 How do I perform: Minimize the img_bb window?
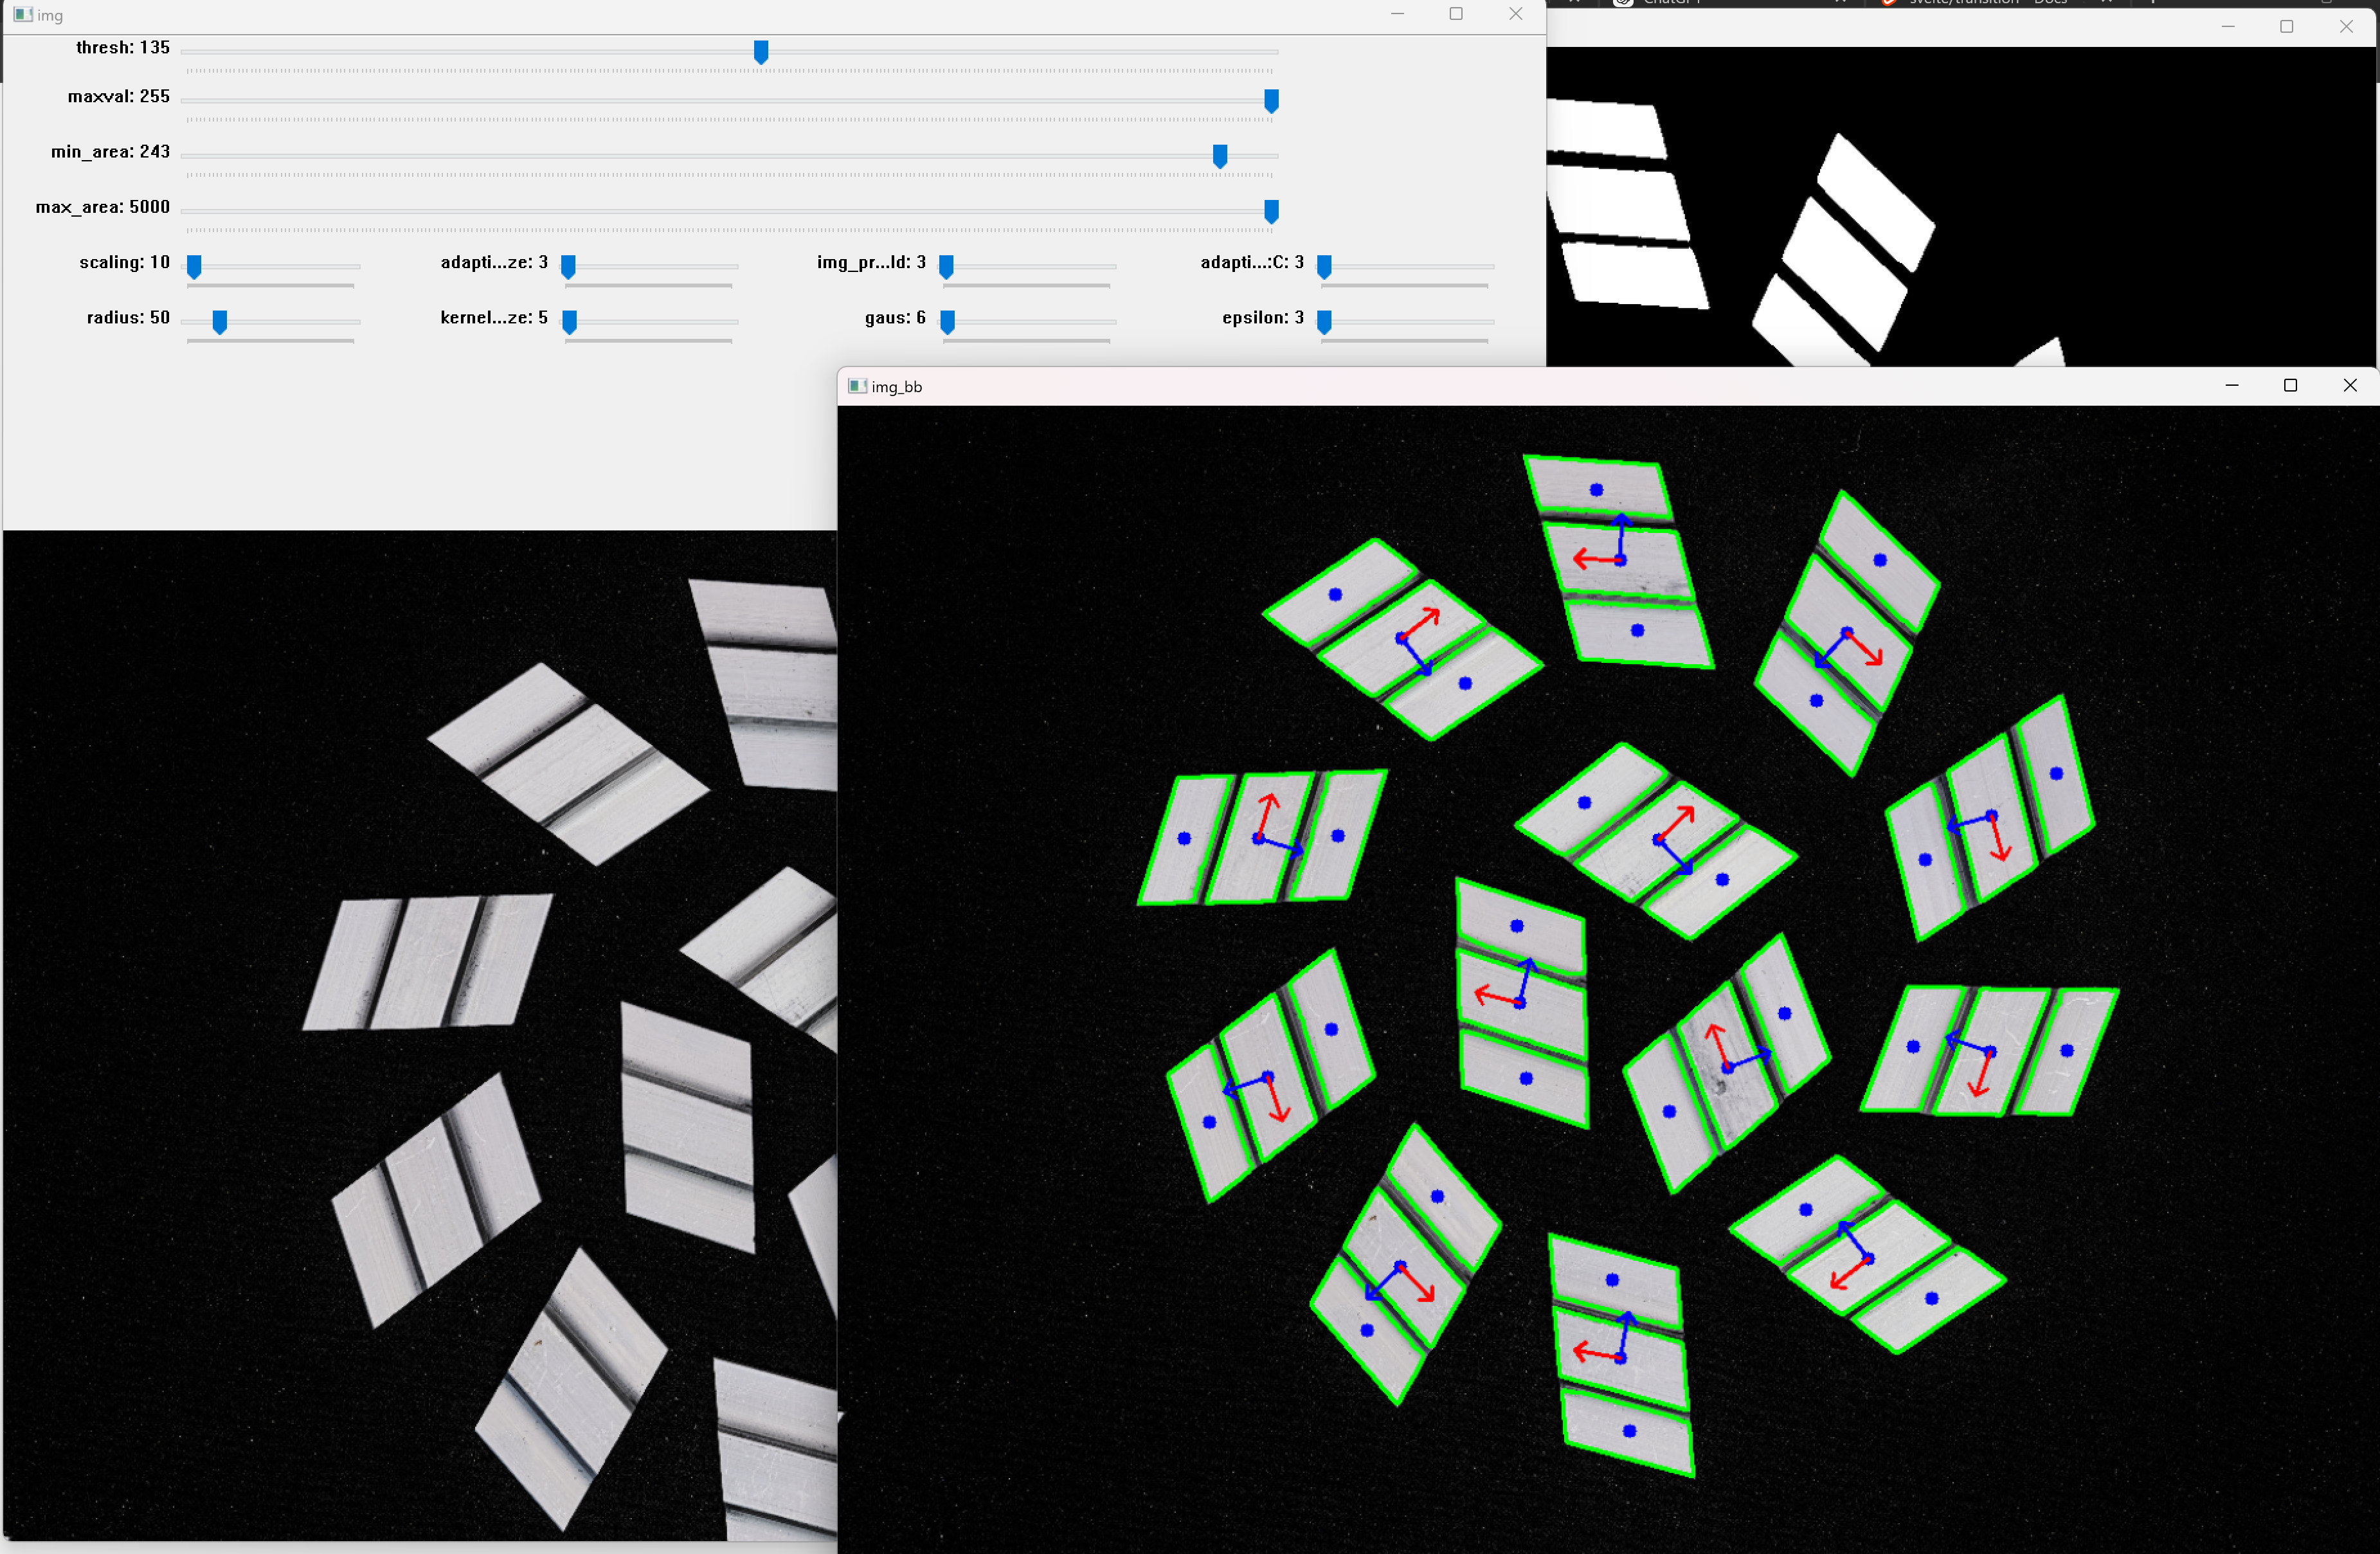(2231, 385)
